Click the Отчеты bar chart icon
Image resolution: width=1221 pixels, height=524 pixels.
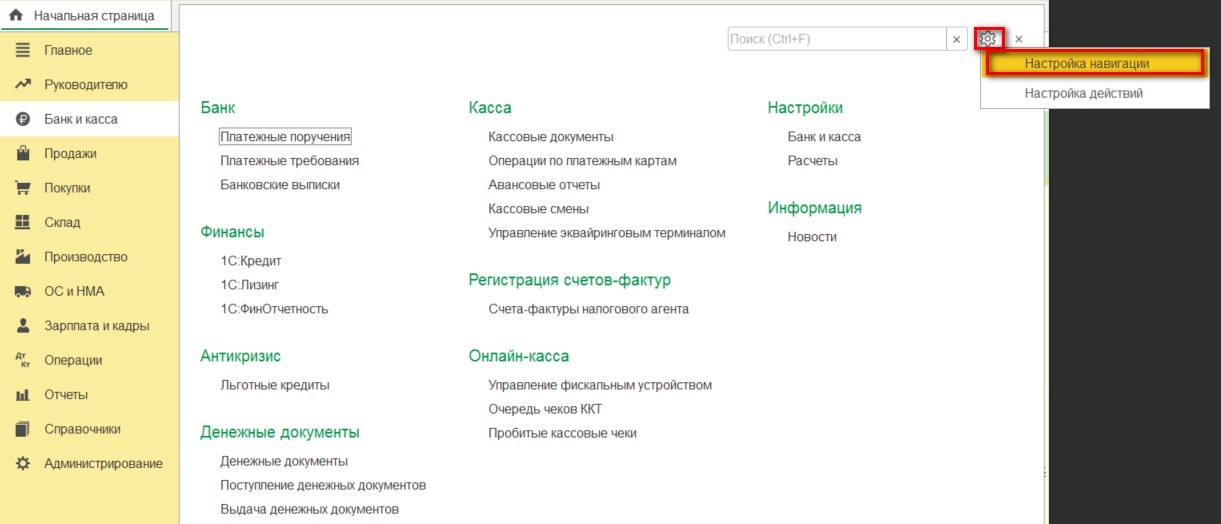[23, 395]
